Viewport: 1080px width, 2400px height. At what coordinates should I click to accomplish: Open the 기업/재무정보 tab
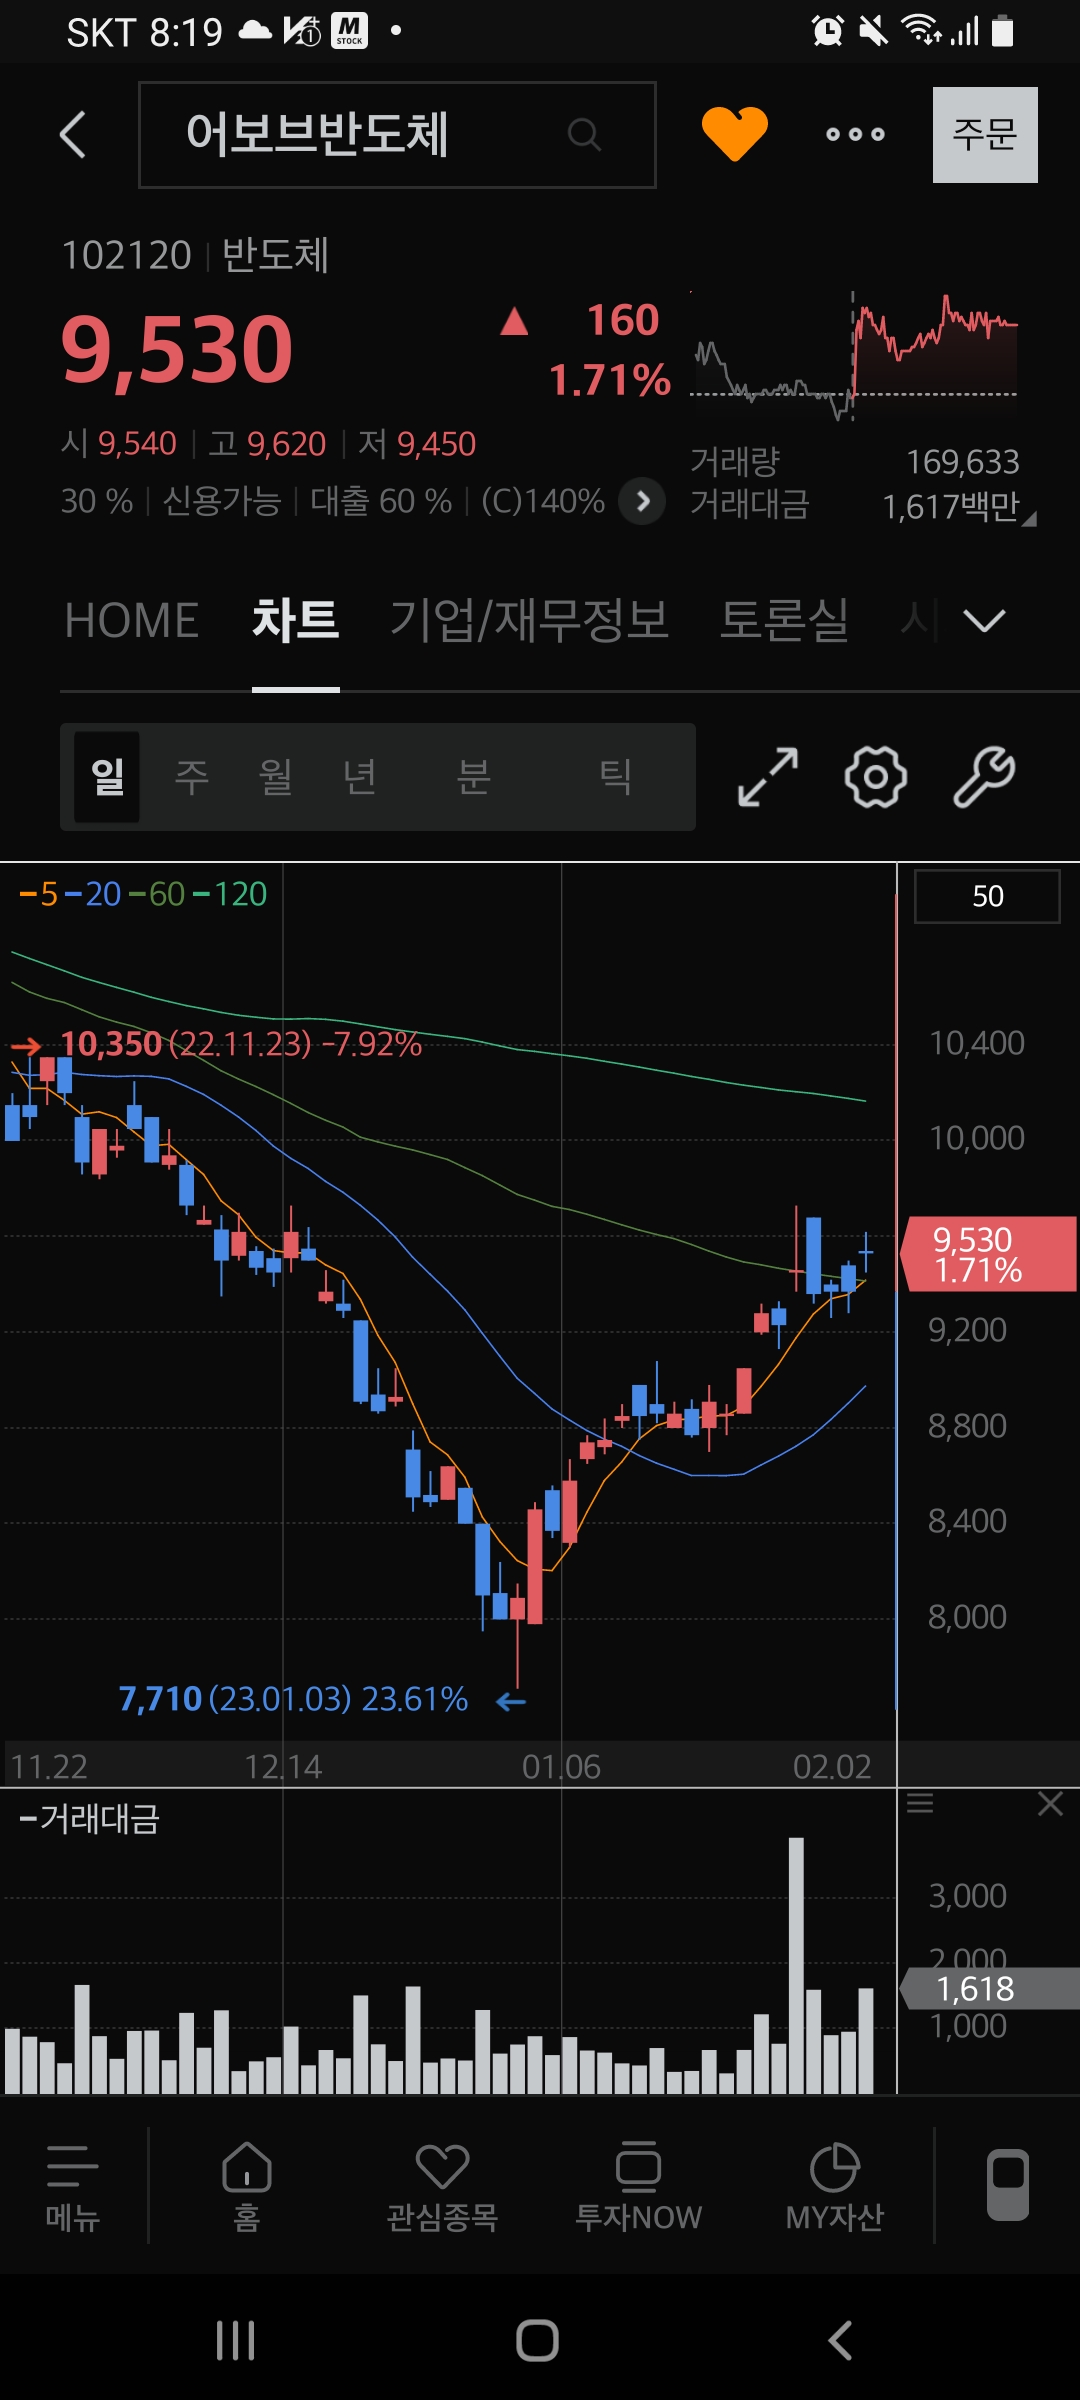tap(529, 620)
